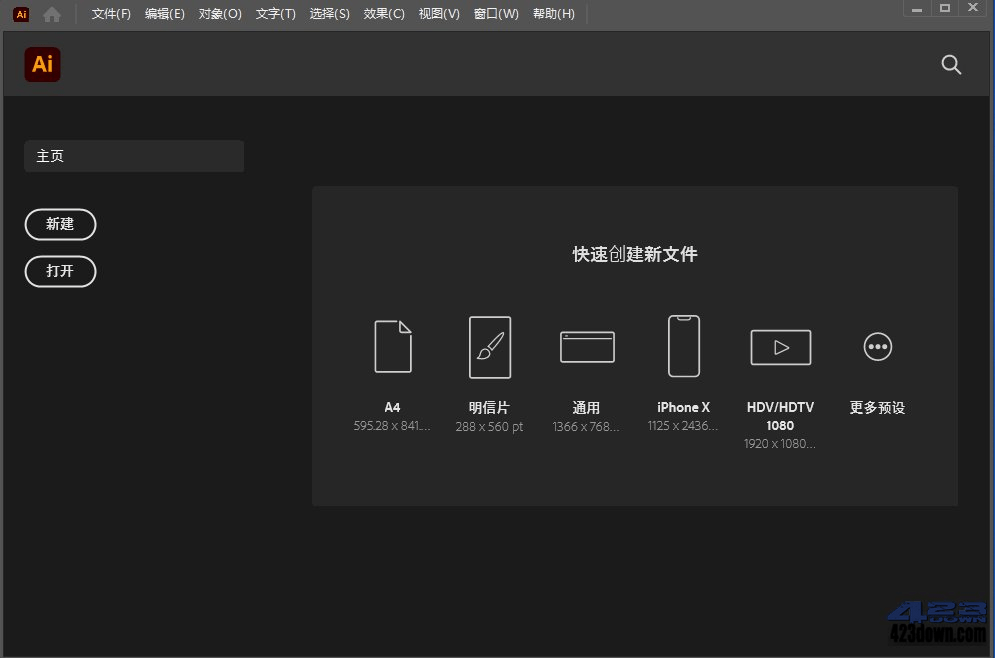995x658 pixels.
Task: Open the 效果 menu
Action: tap(383, 14)
